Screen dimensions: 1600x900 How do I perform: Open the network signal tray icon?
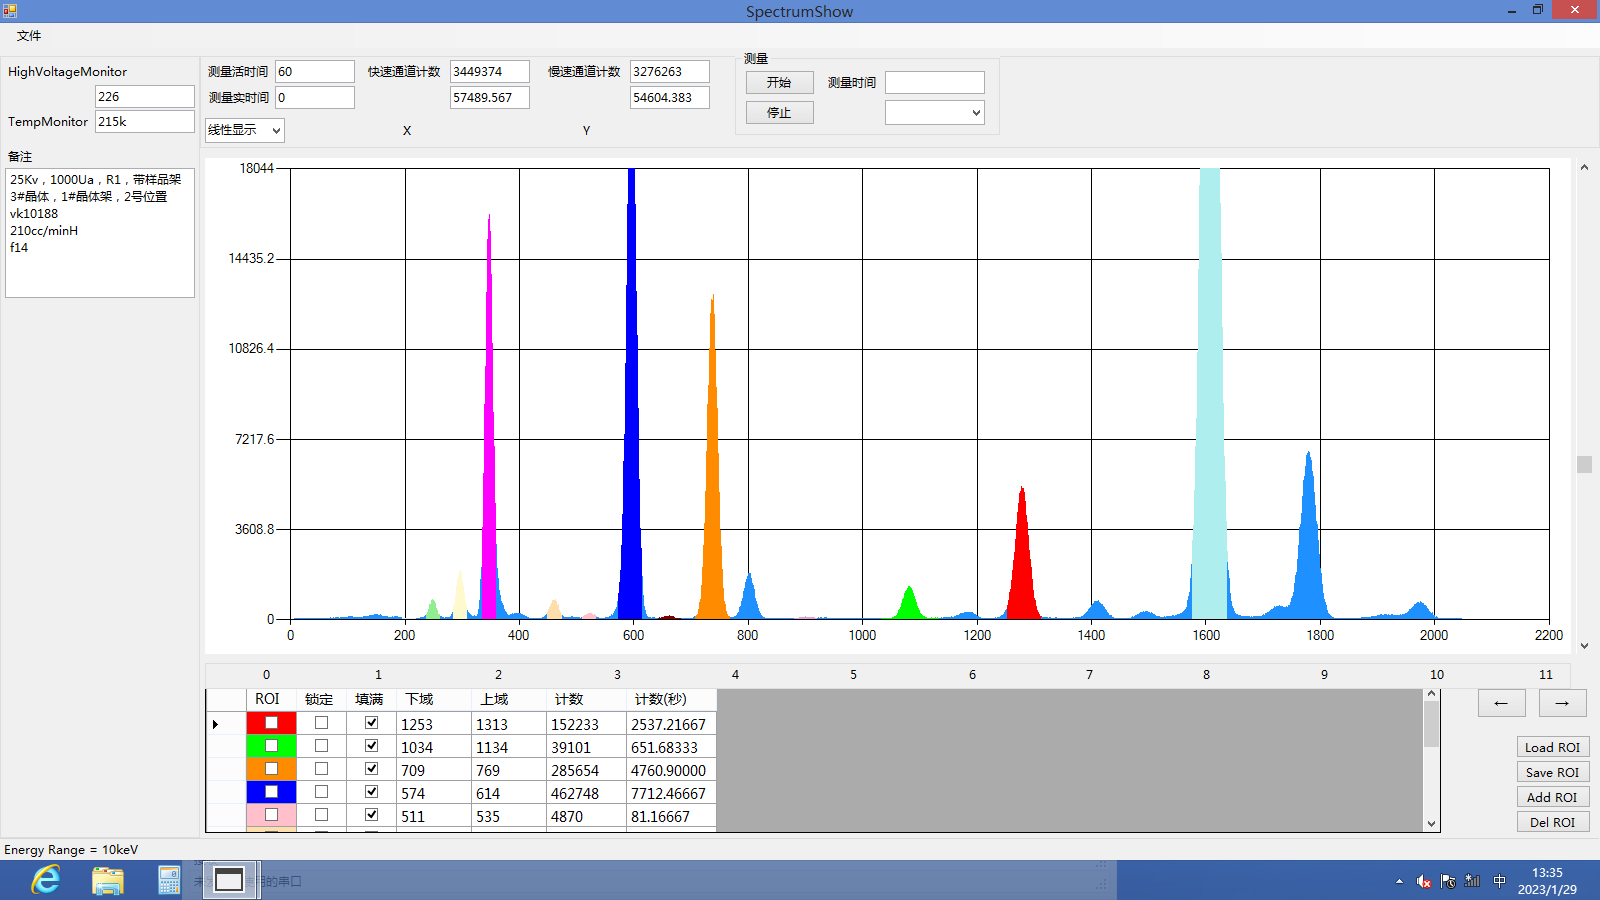pyautogui.click(x=1471, y=880)
